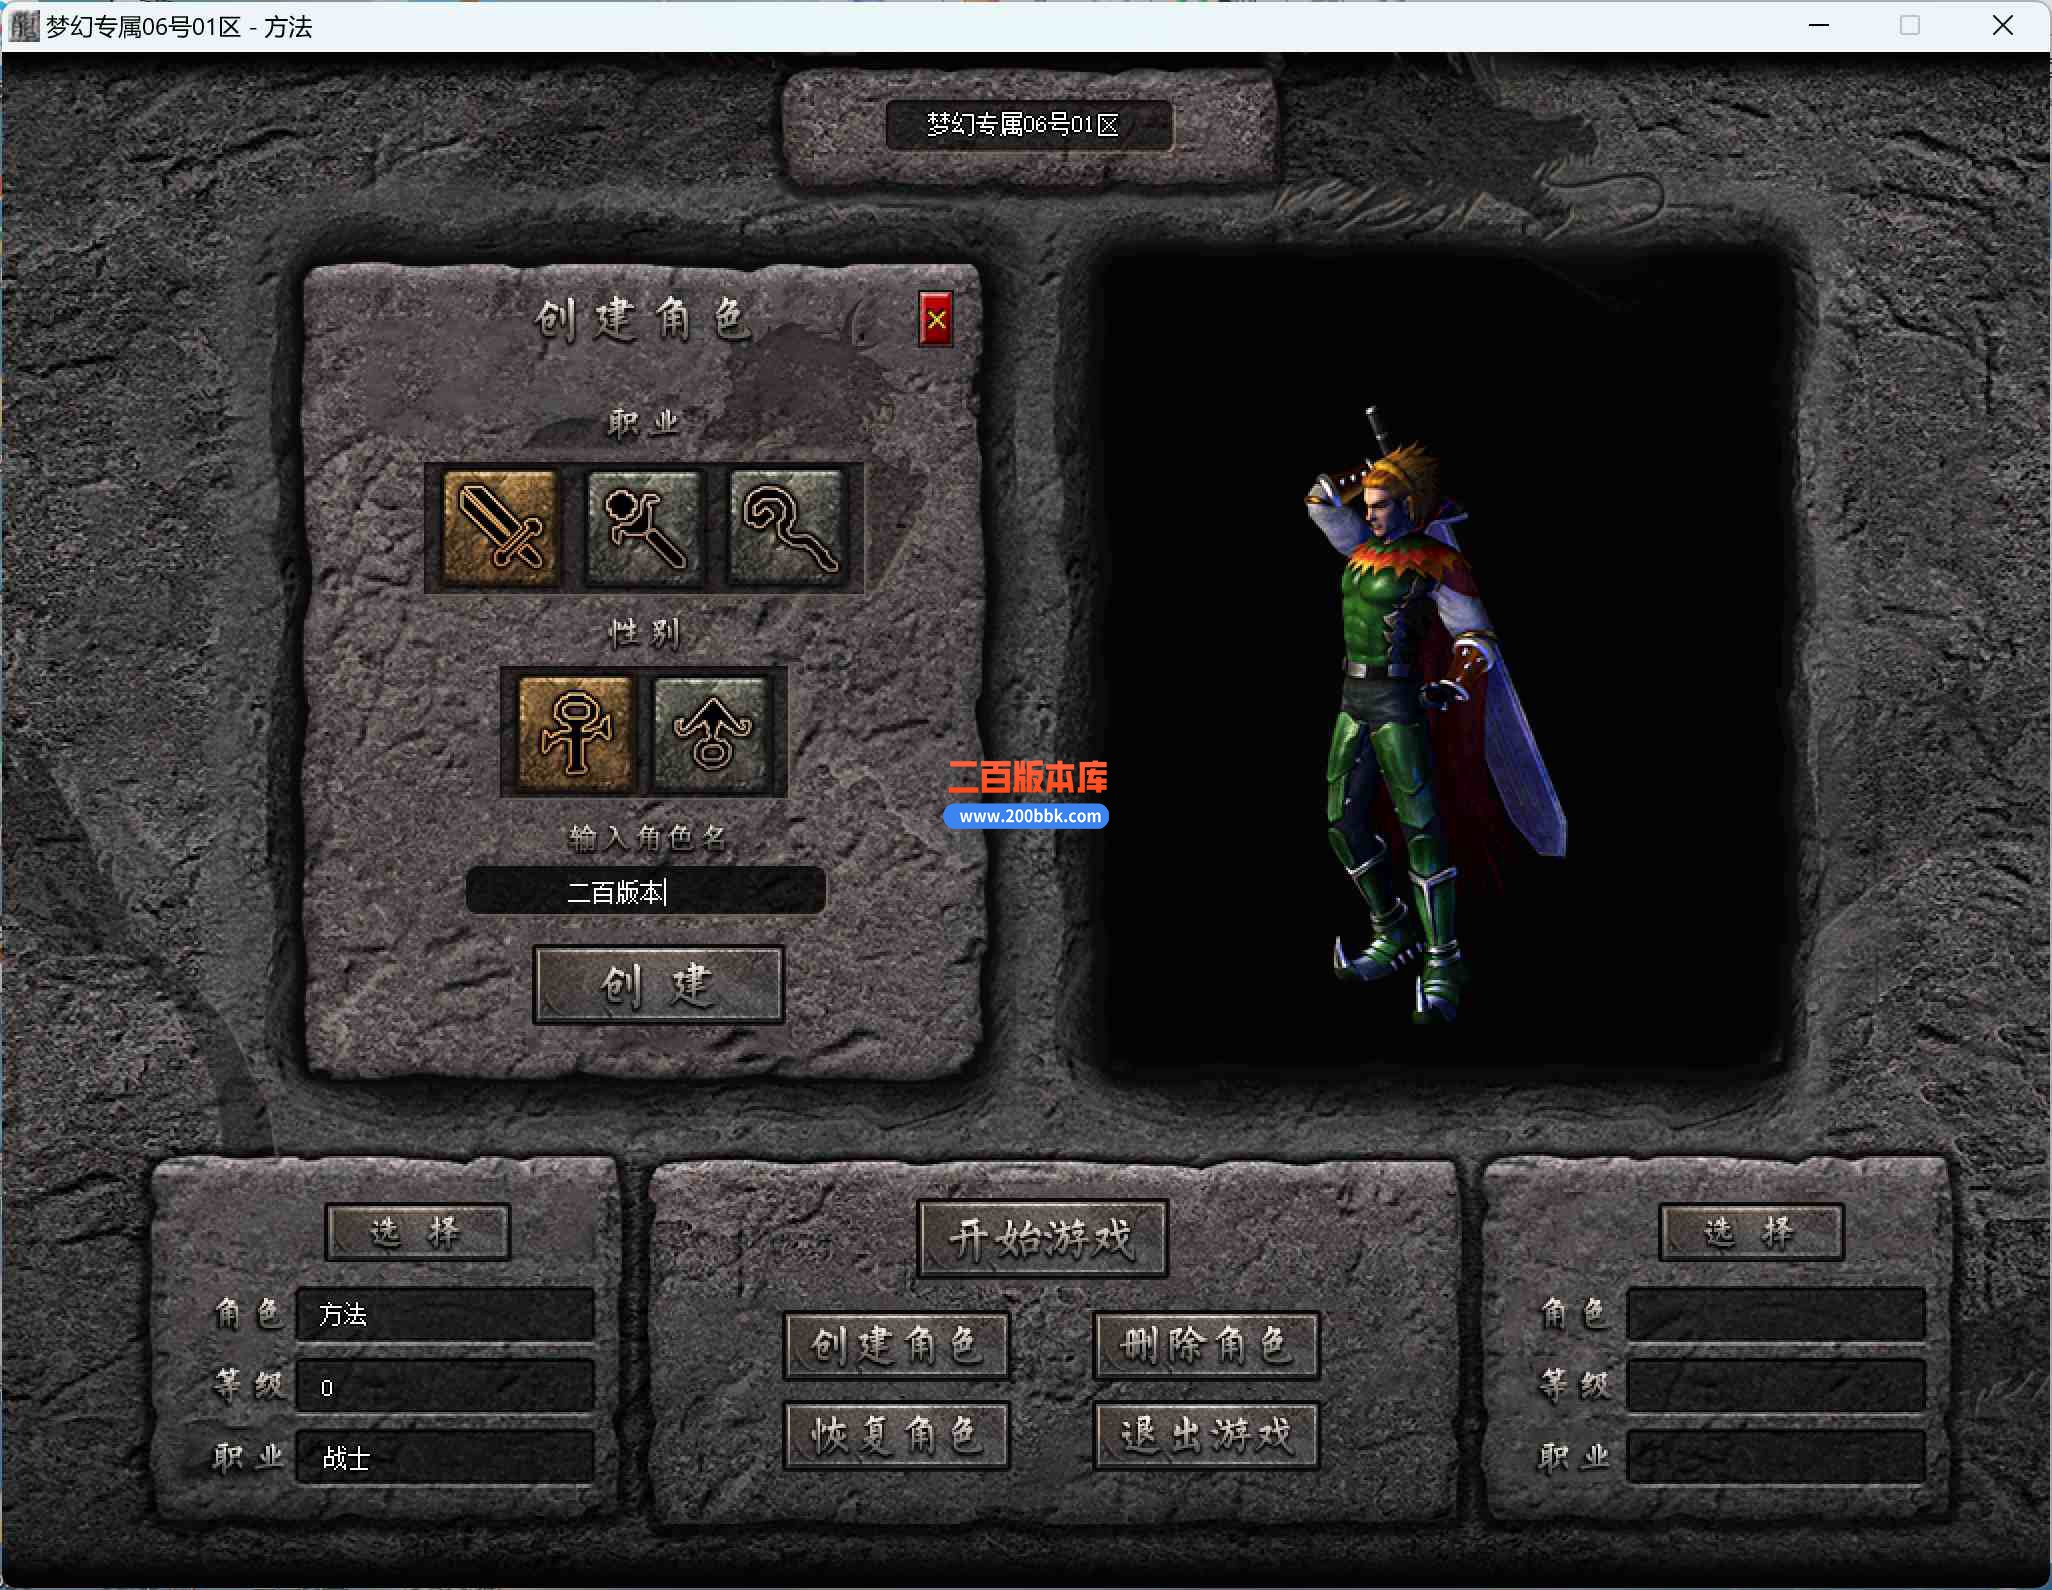Click the game icon in the title bar
2052x1590 pixels.
click(22, 26)
